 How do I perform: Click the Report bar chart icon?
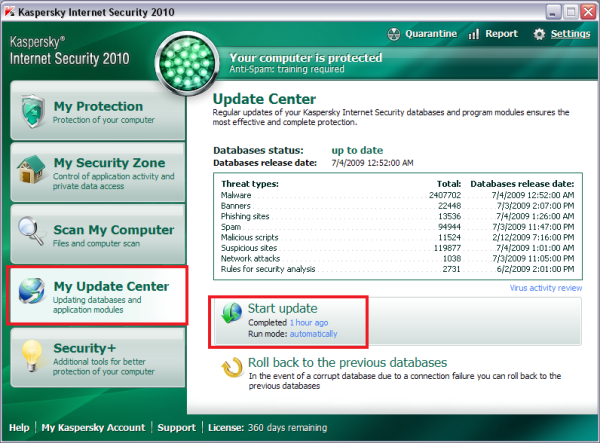point(474,34)
